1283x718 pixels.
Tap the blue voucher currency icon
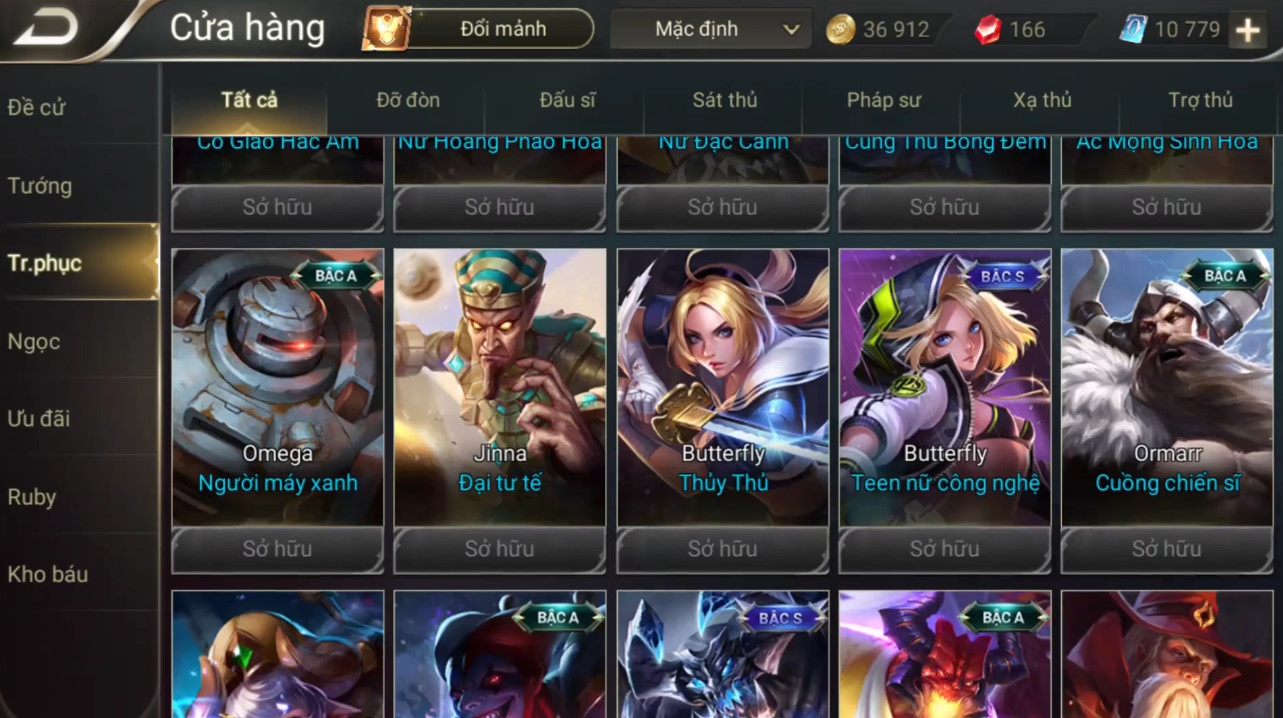point(1134,30)
